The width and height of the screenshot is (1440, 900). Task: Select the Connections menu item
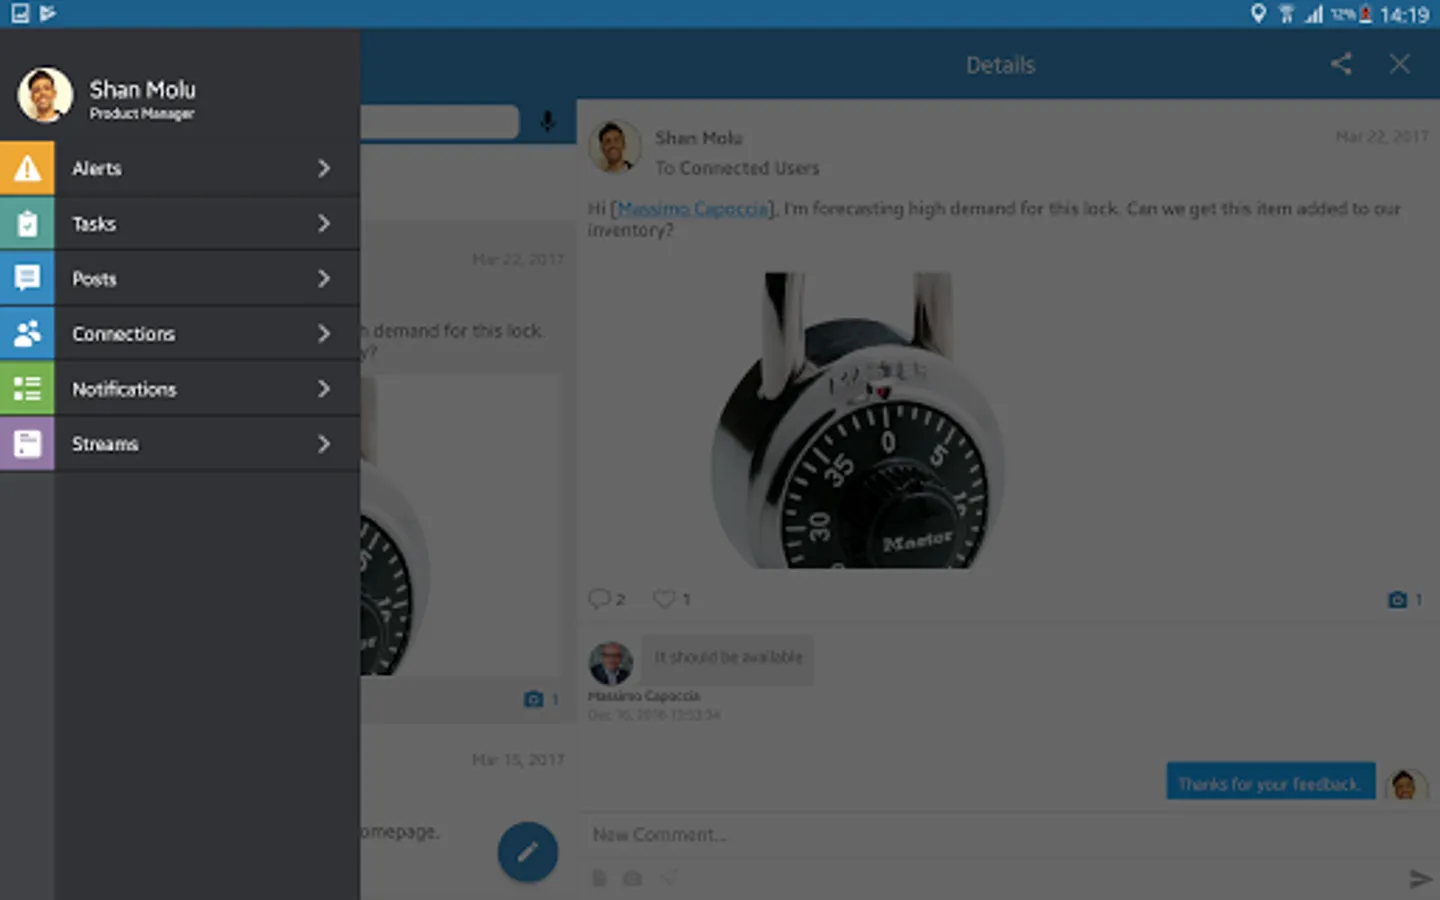(180, 333)
